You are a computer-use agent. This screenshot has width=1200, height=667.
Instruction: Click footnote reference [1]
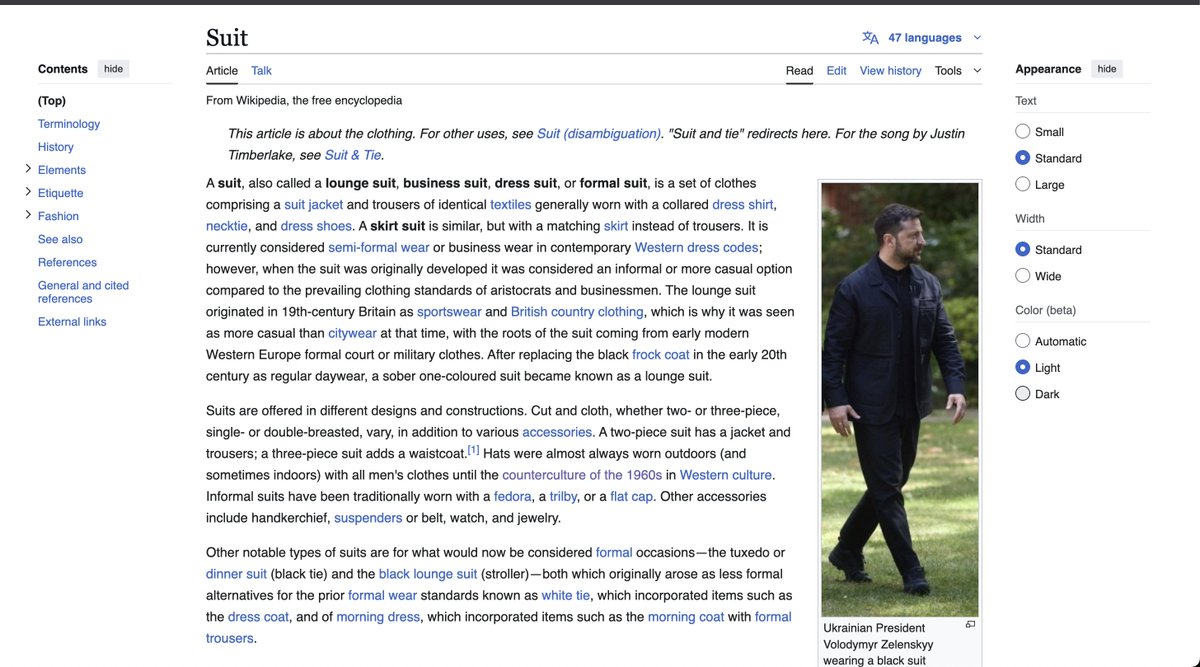coord(474,451)
